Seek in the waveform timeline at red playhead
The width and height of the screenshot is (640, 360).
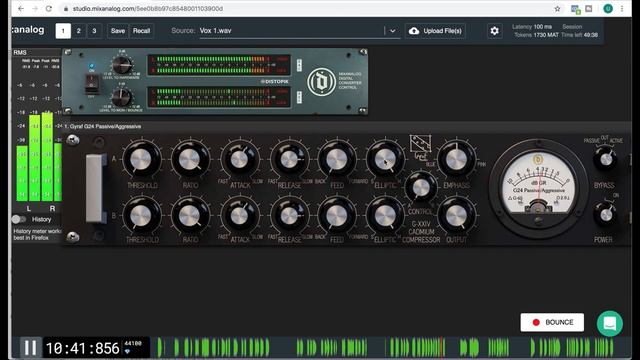pos(441,347)
